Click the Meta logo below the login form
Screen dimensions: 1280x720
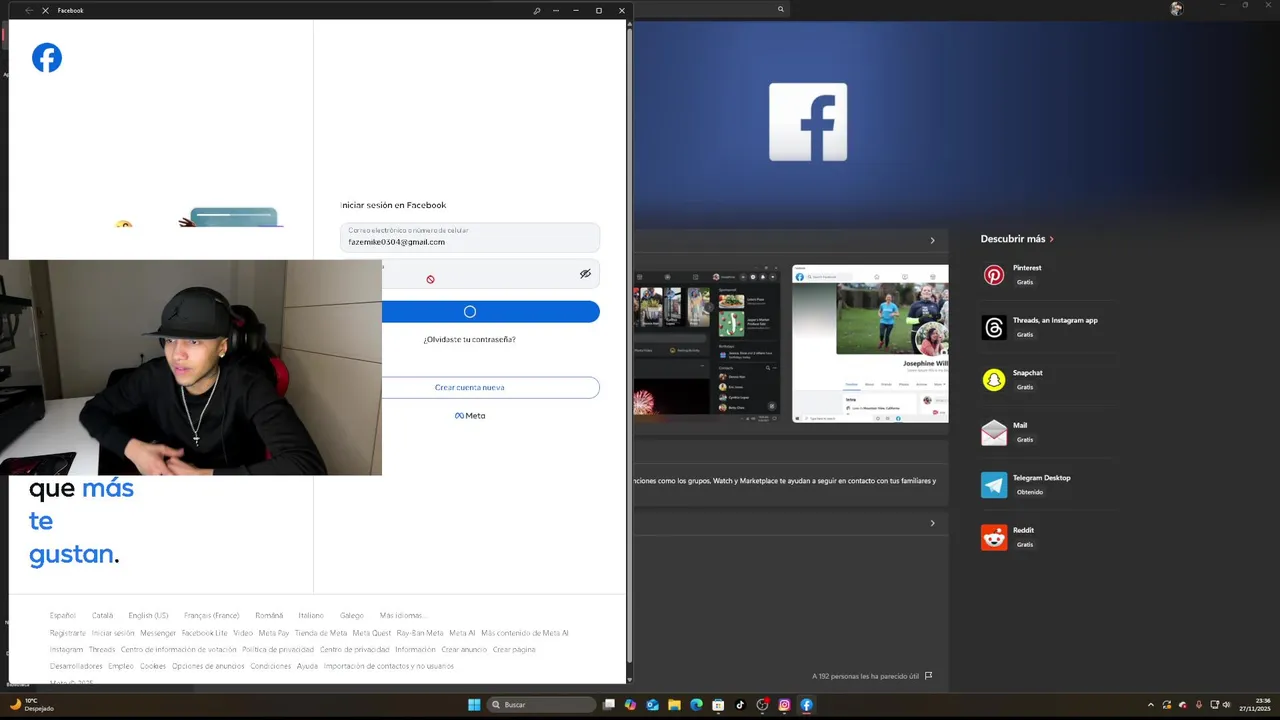(x=470, y=416)
